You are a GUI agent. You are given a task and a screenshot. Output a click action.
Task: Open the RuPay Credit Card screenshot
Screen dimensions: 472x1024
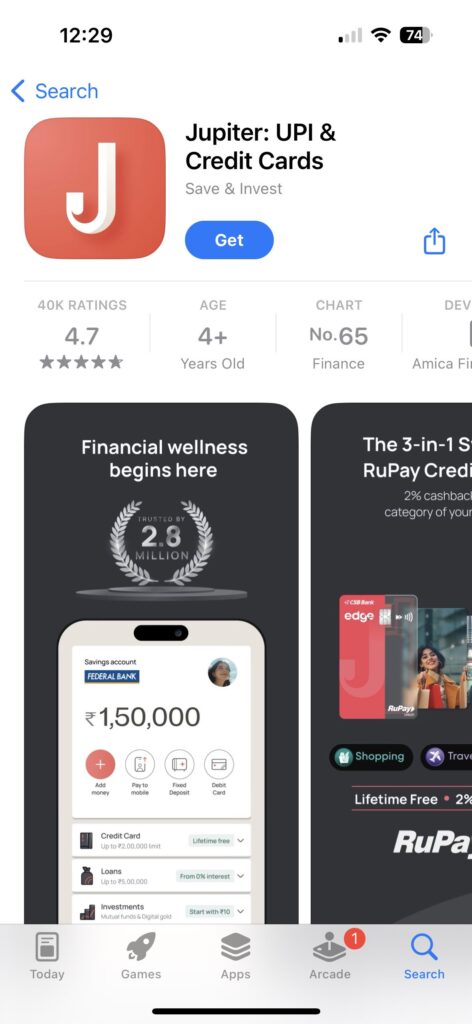[x=392, y=663]
